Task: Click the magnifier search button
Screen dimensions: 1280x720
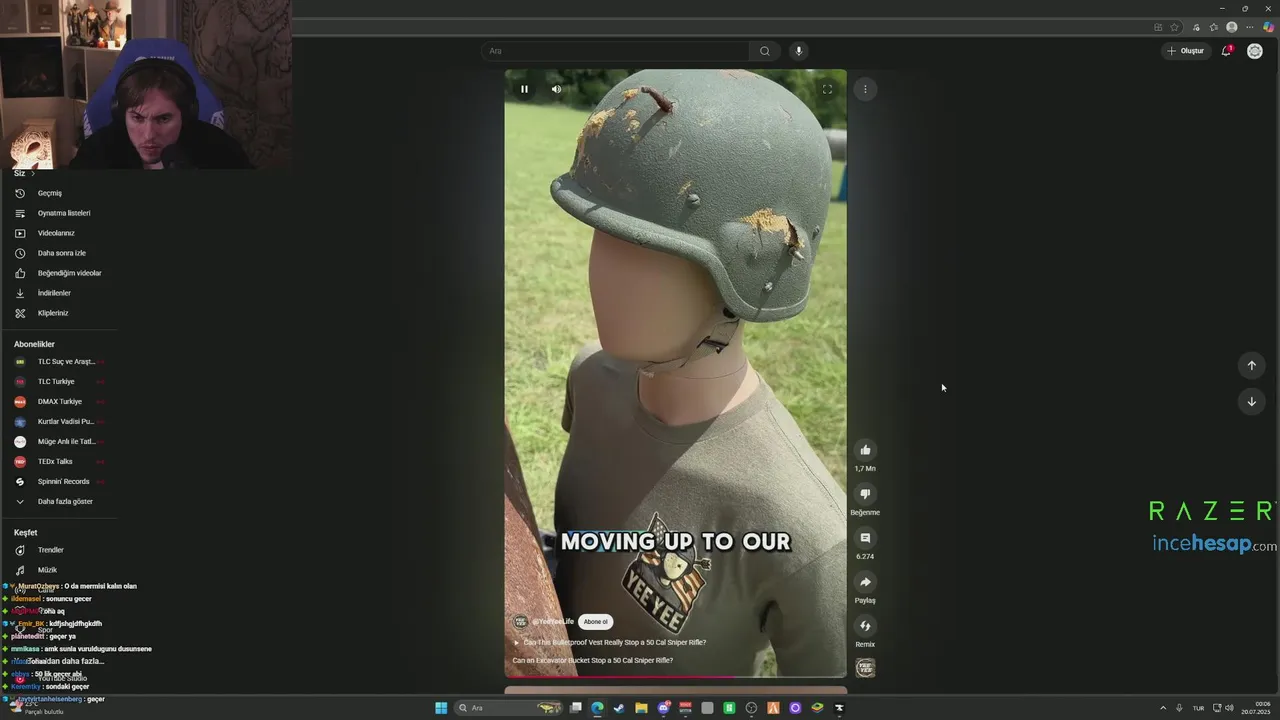Action: [765, 51]
